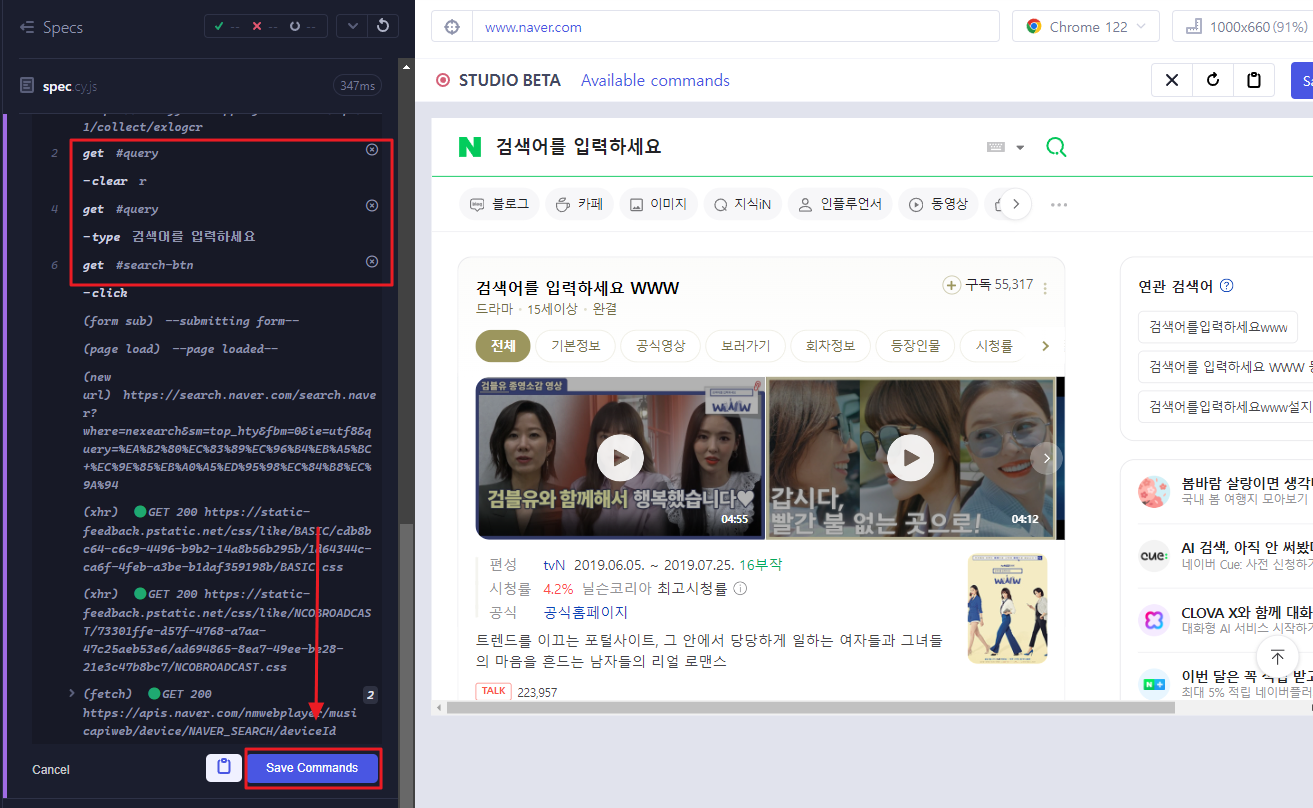Open the virtual keyboard icon in the search bar
This screenshot has height=808, width=1313.
[995, 147]
